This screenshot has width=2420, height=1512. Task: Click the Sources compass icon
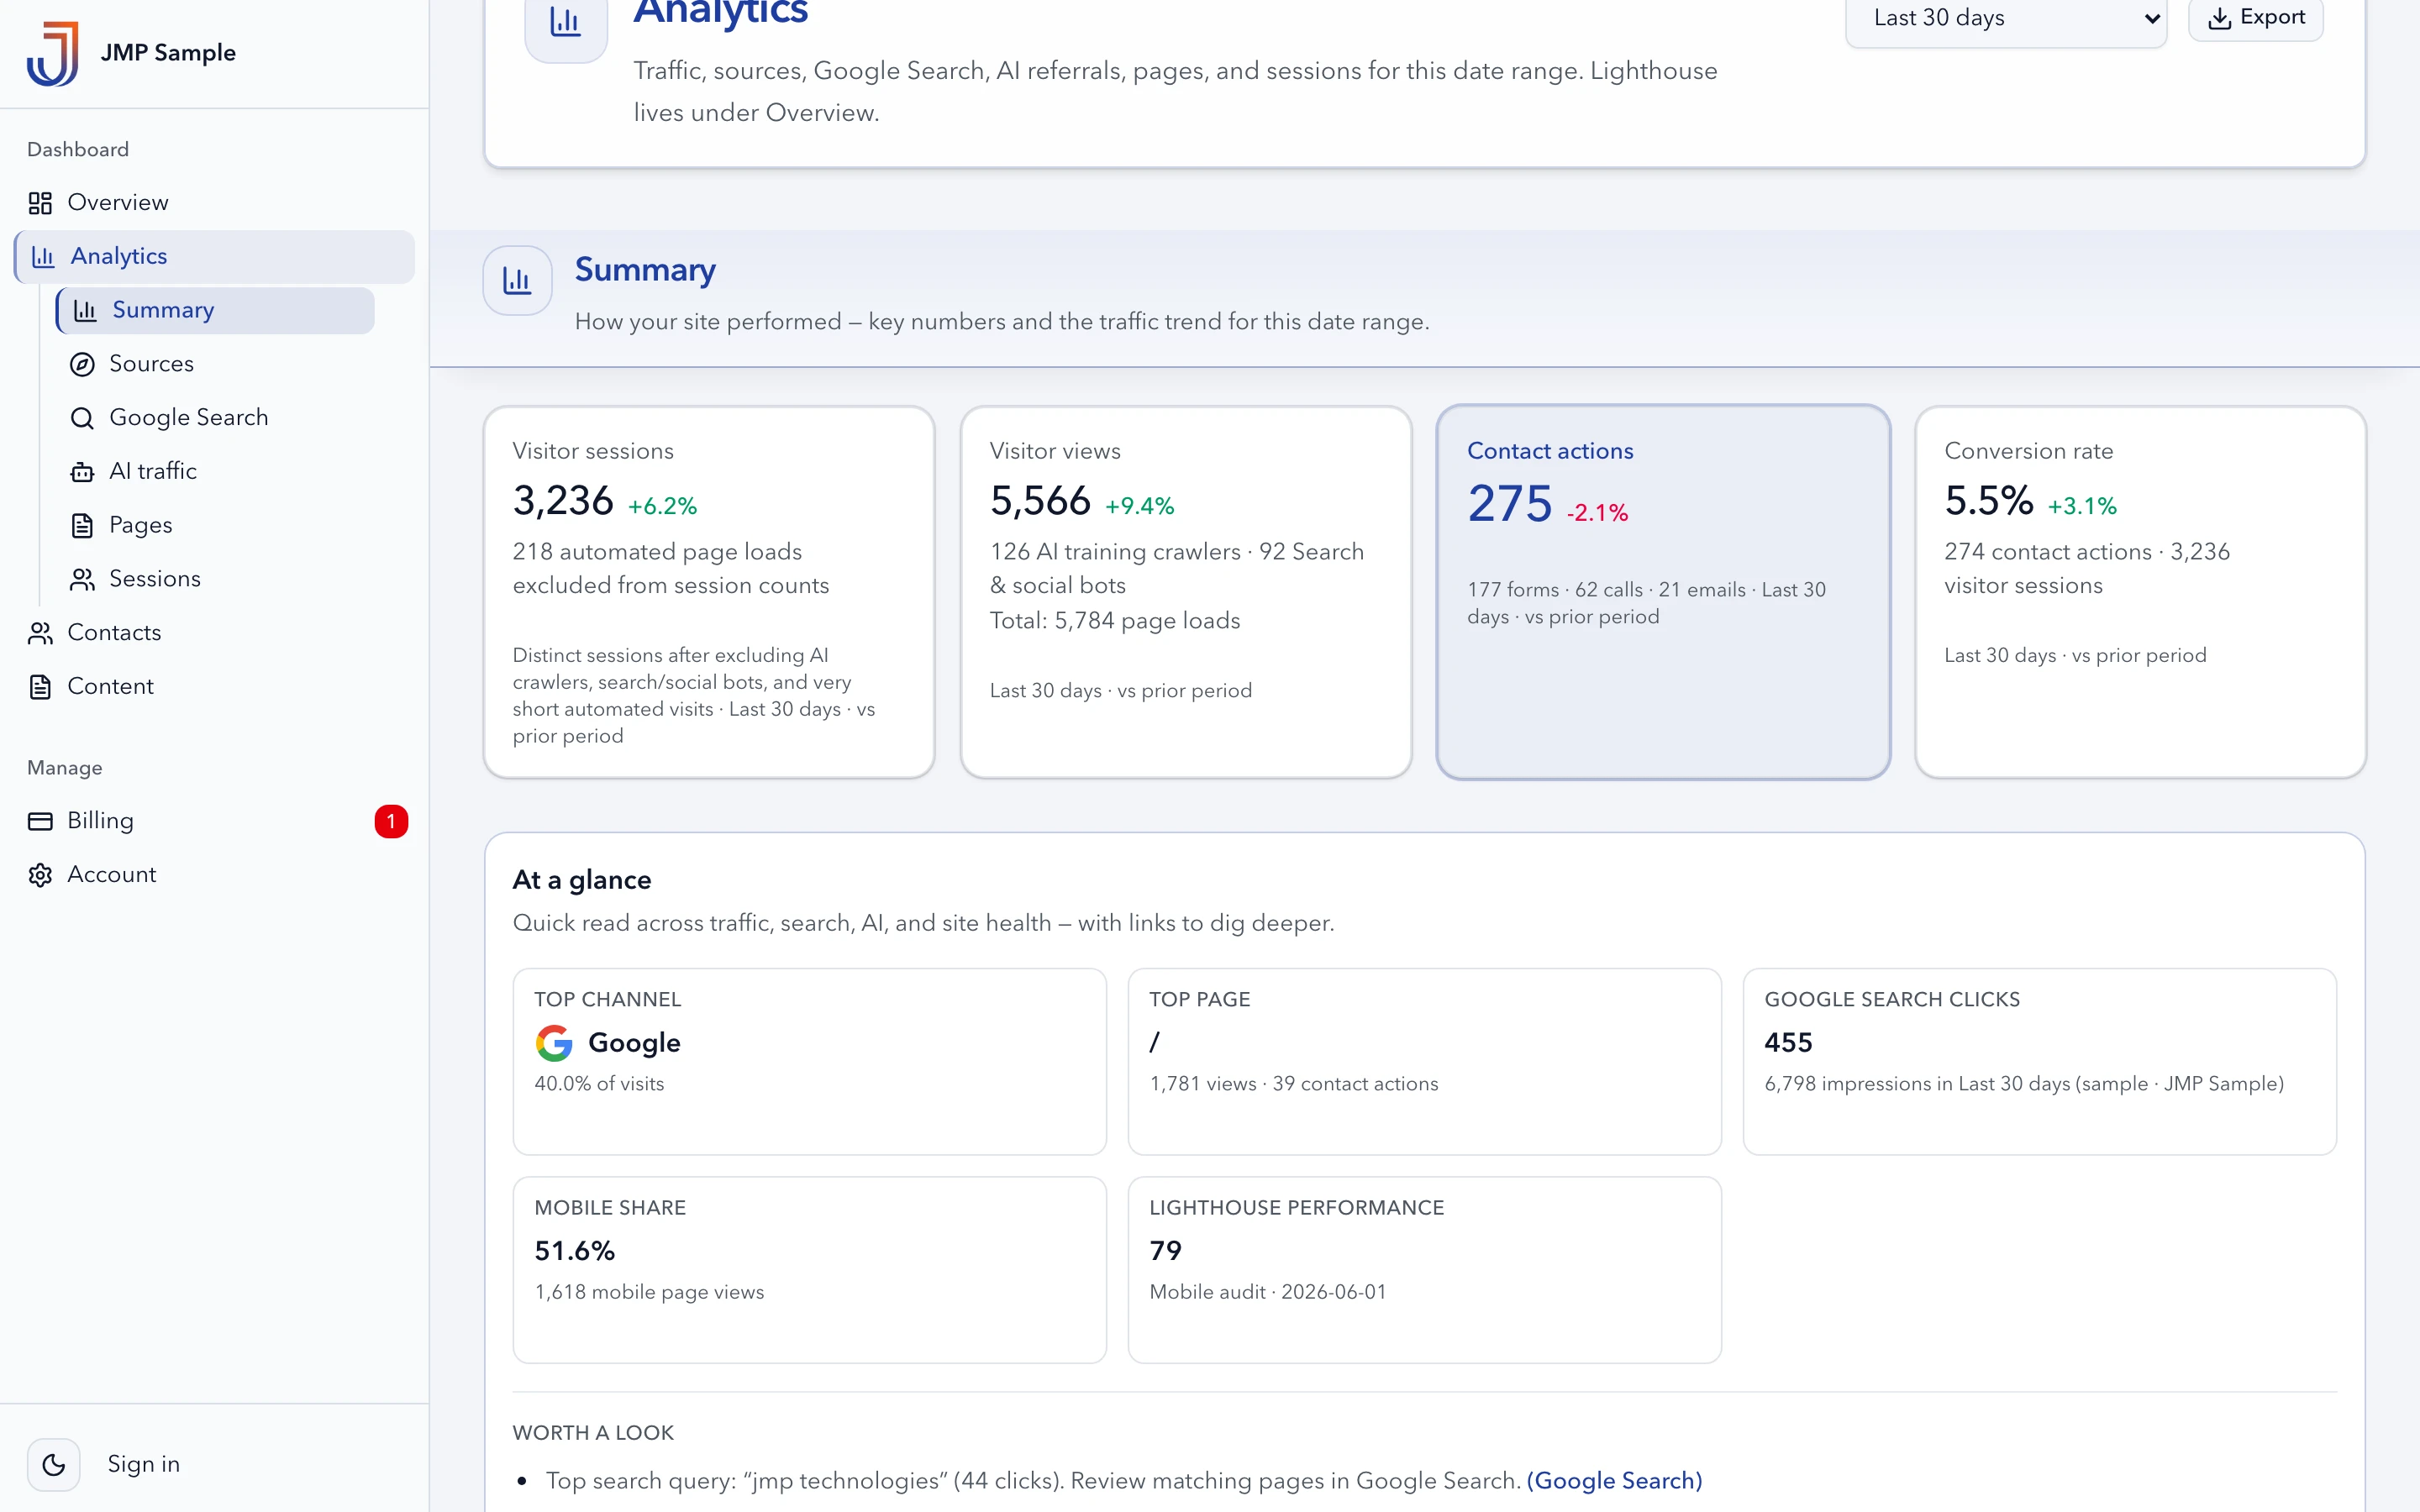coord(82,364)
